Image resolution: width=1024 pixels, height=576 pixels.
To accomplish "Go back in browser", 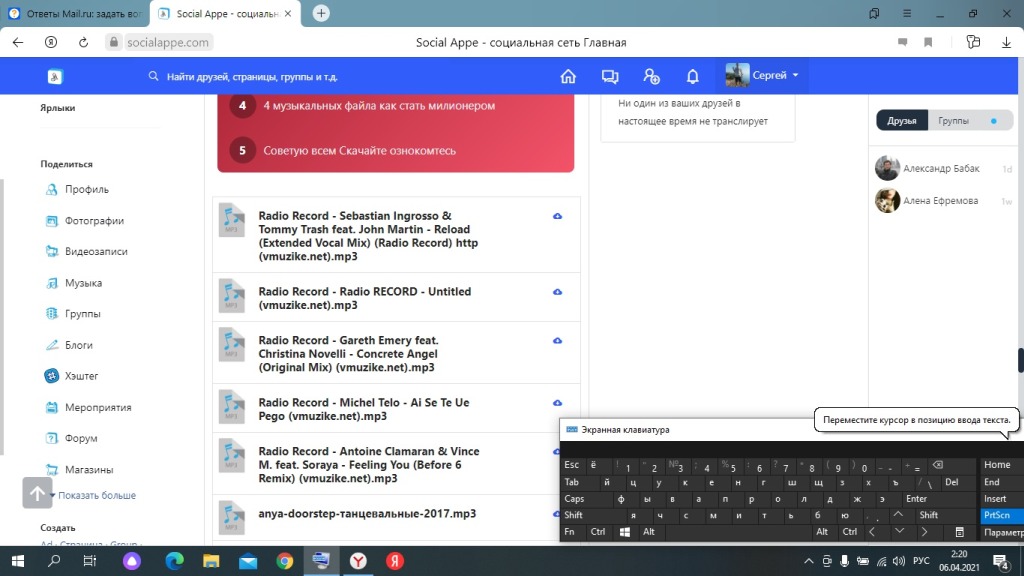I will pyautogui.click(x=18, y=42).
